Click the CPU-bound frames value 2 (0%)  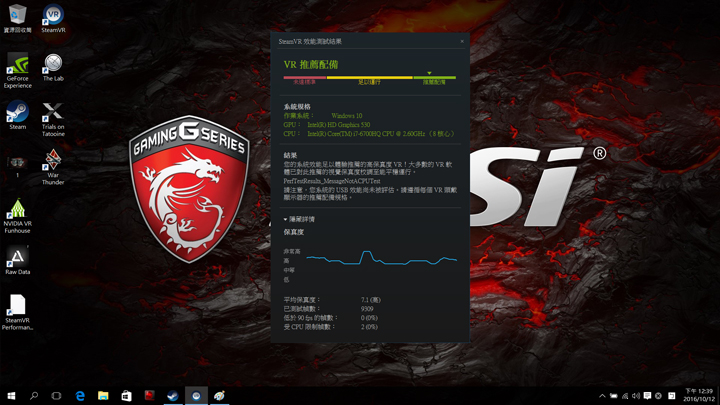(369, 327)
